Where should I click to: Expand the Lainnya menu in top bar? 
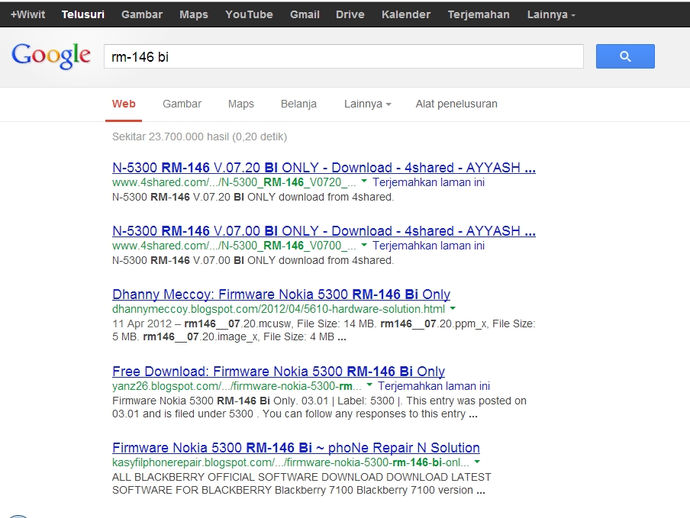tap(551, 15)
